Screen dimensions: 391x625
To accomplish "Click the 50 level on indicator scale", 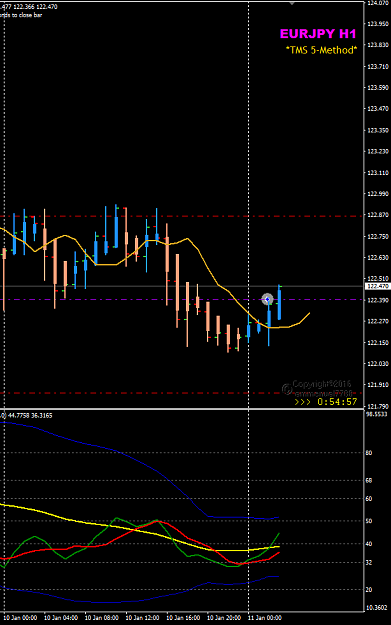I will coord(369,521).
